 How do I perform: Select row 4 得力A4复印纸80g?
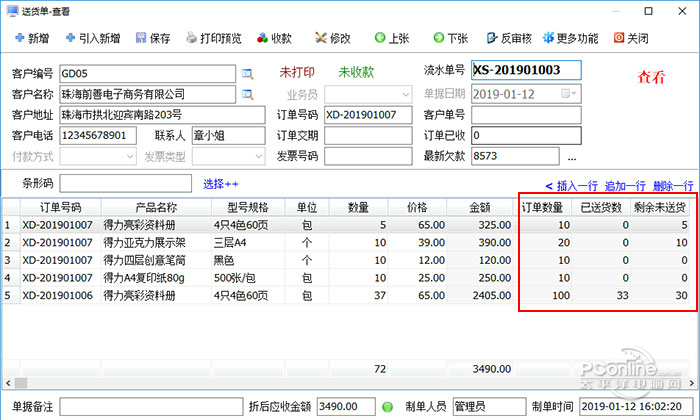[x=346, y=278]
